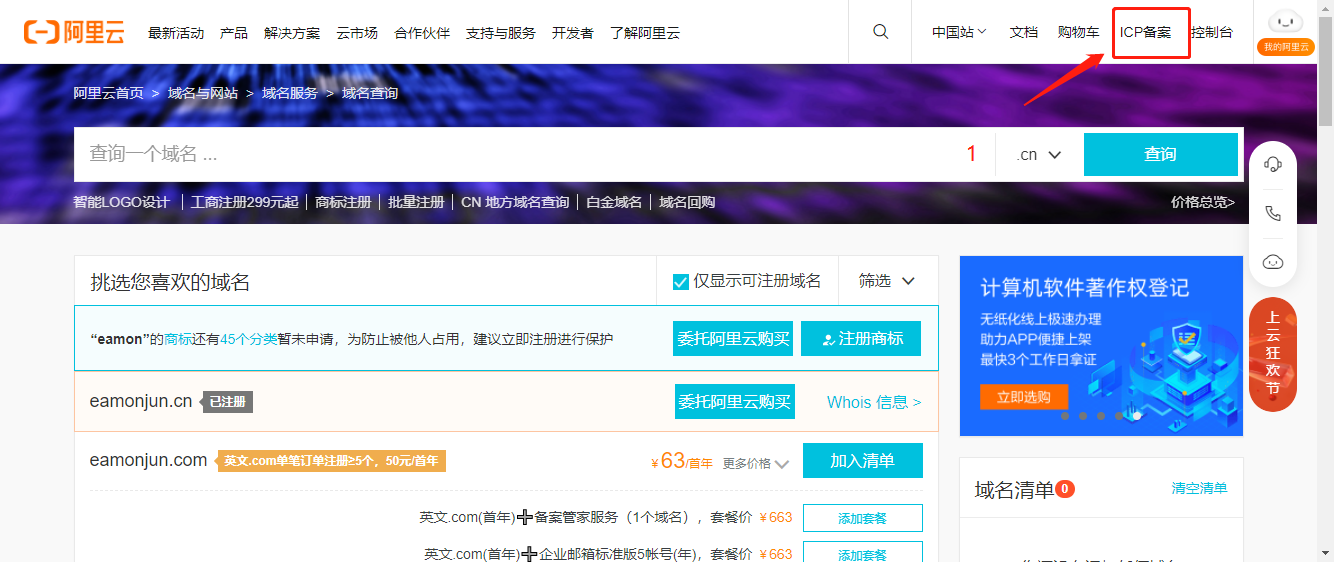Image resolution: width=1334 pixels, height=562 pixels.
Task: Open the 购物车 cart
Action: tap(1078, 32)
